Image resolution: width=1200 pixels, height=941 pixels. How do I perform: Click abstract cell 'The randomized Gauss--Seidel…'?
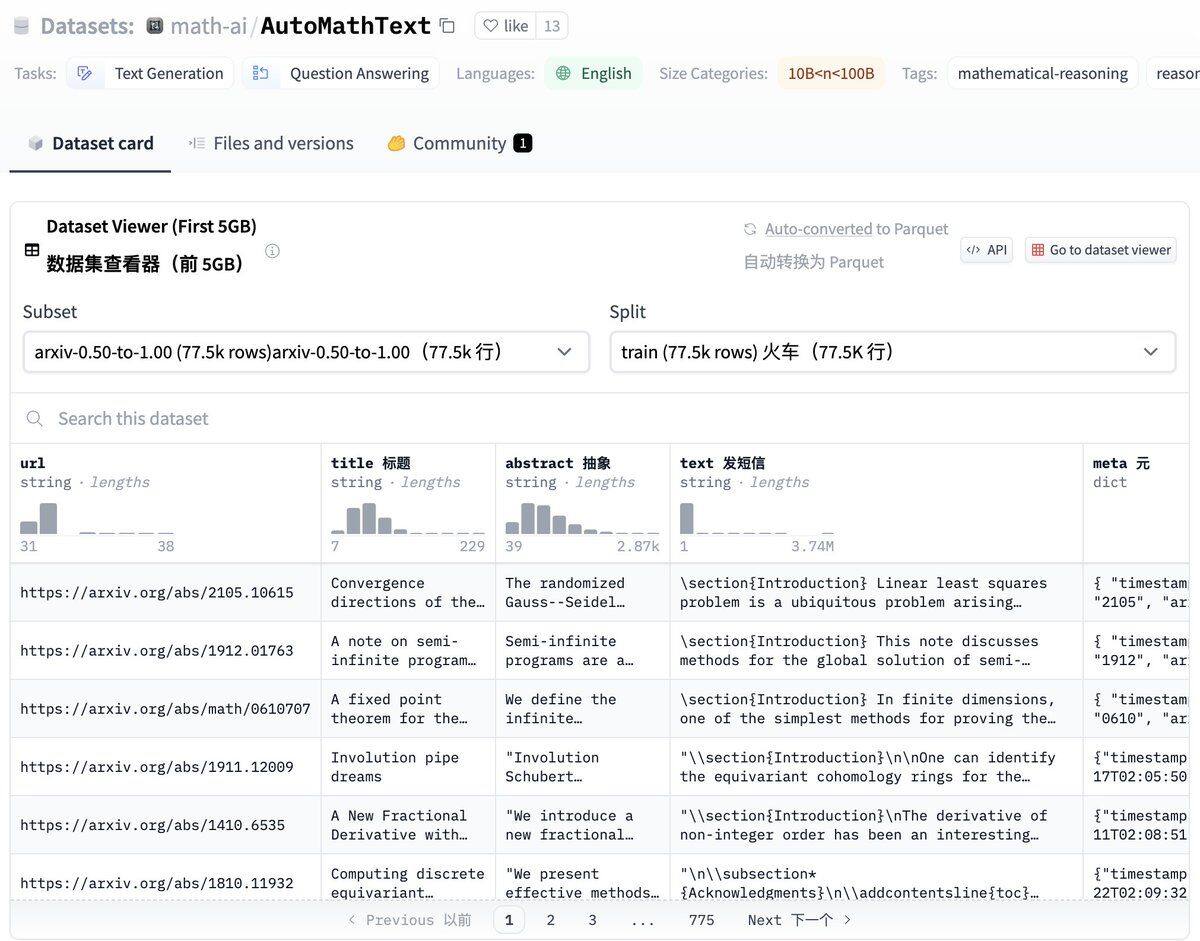tap(583, 593)
